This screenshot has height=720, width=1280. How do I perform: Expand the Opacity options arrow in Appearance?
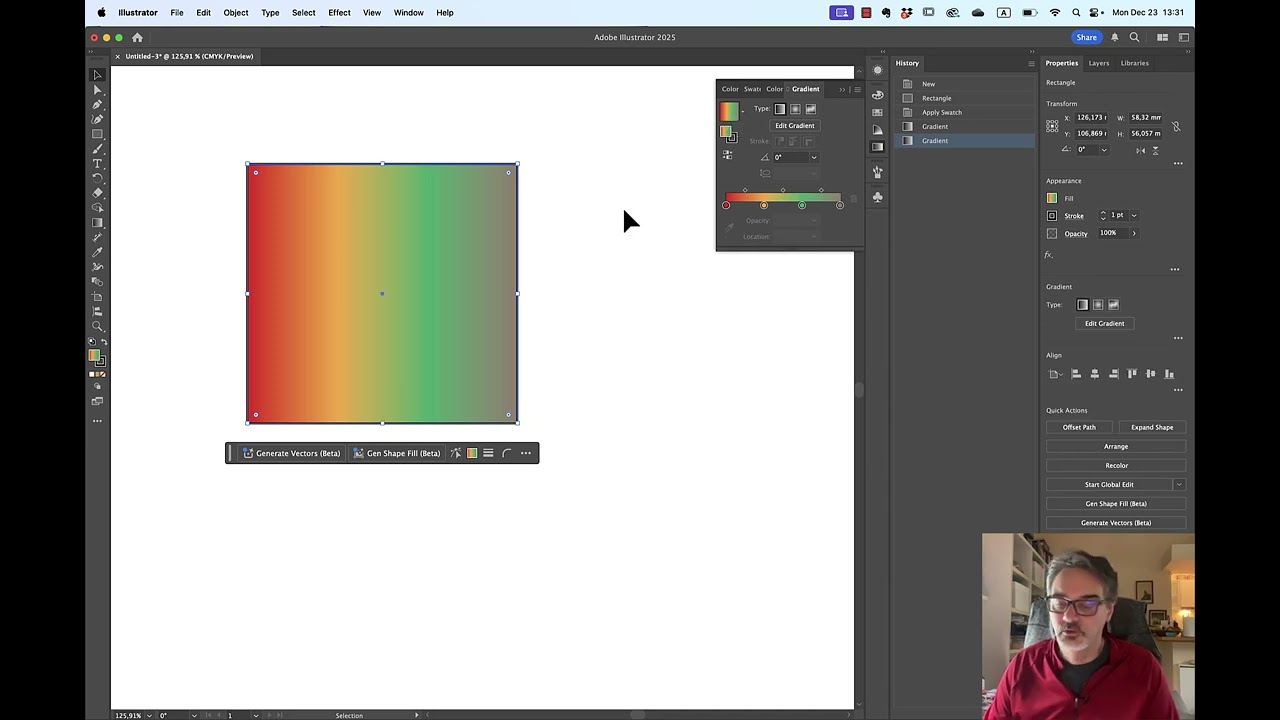1133,233
